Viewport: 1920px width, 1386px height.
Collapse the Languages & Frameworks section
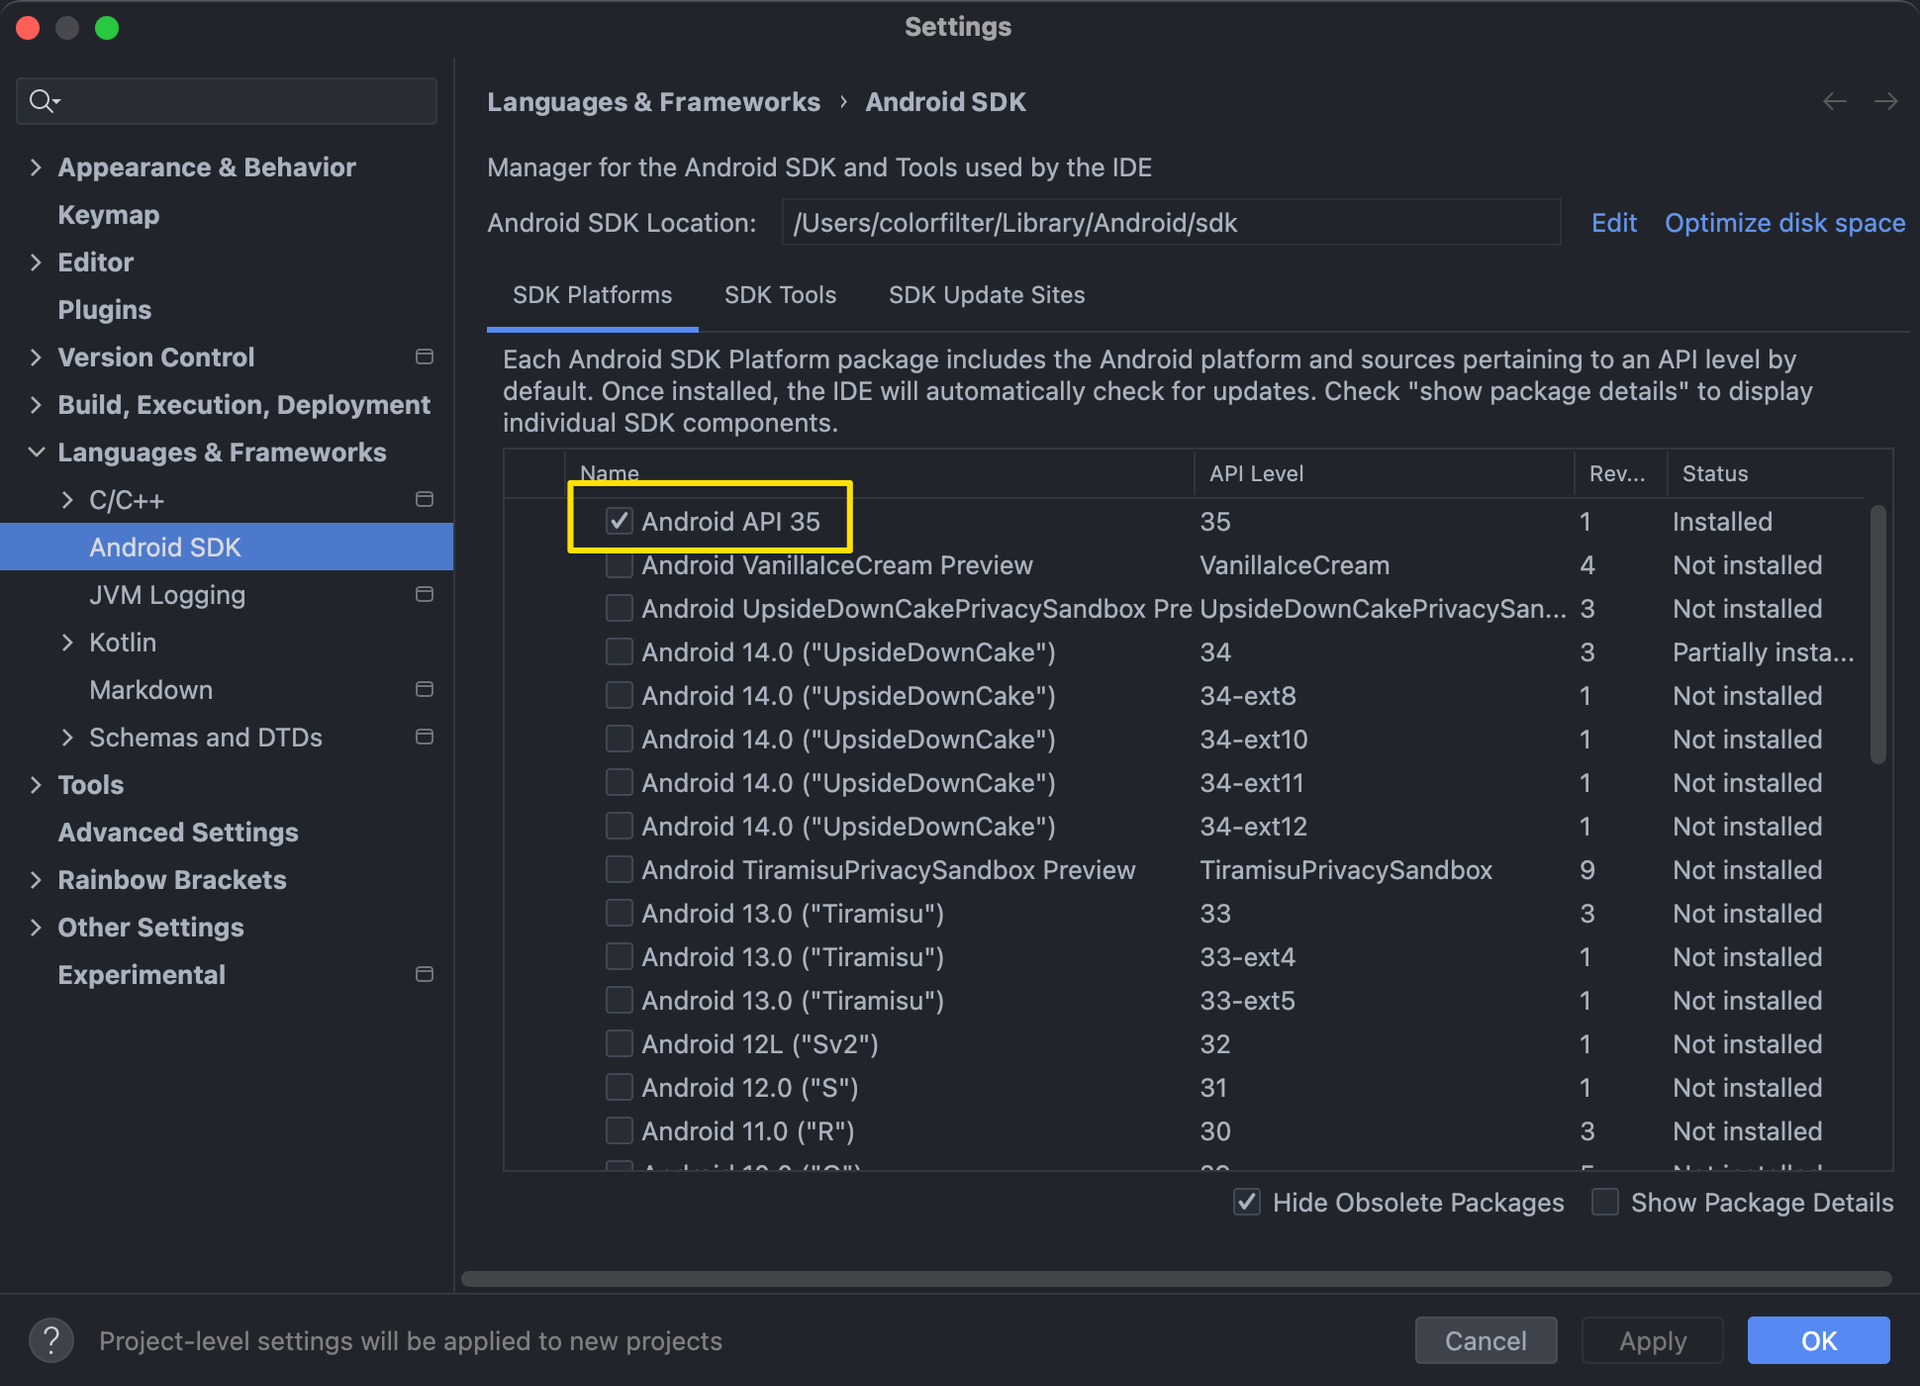(x=36, y=452)
